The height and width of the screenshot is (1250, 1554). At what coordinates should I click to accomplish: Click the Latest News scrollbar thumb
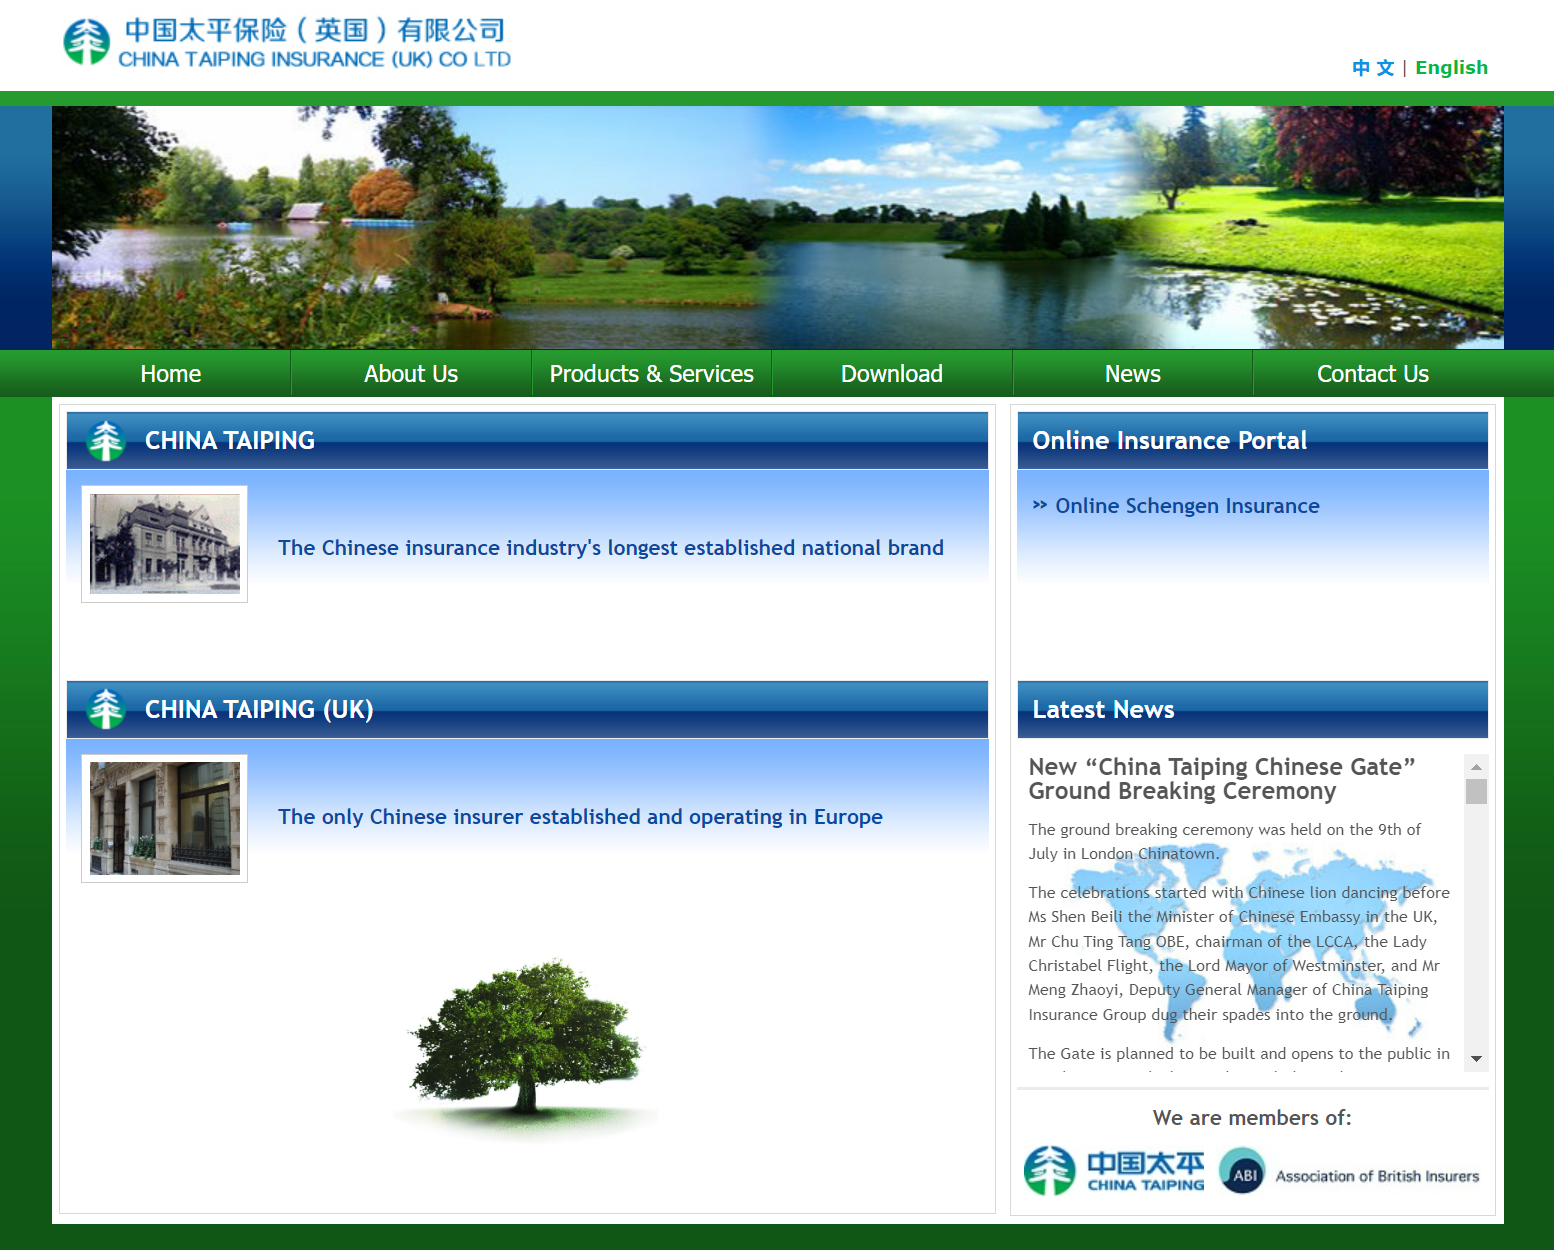1476,791
